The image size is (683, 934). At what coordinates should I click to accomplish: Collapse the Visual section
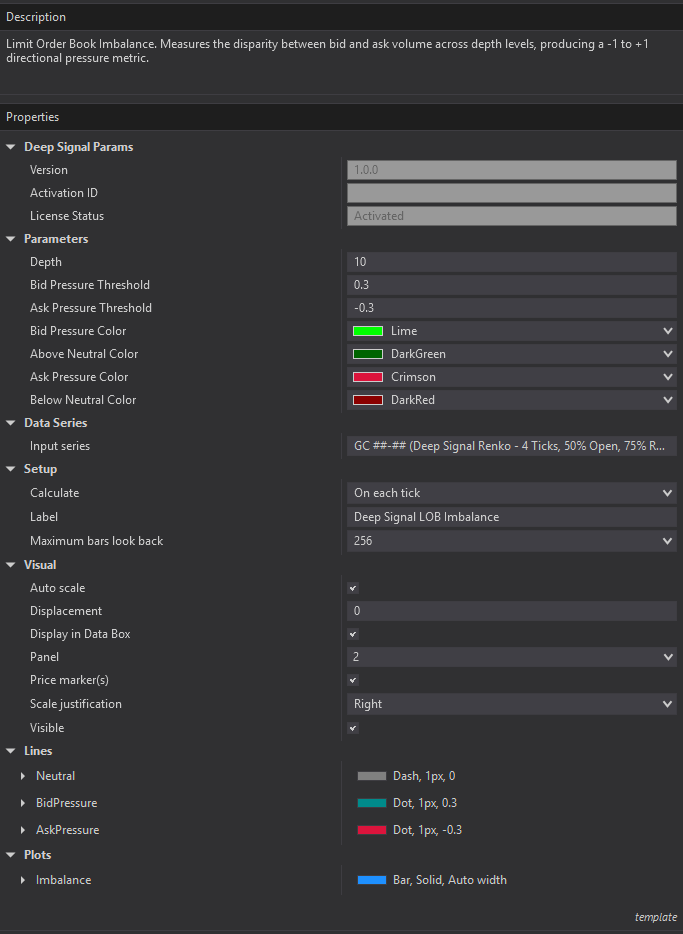[11, 565]
